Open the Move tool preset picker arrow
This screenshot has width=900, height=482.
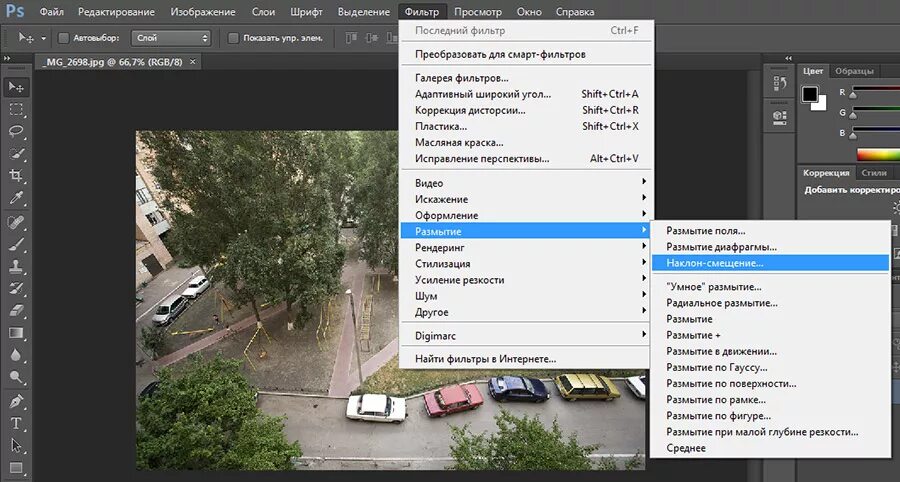(x=44, y=38)
